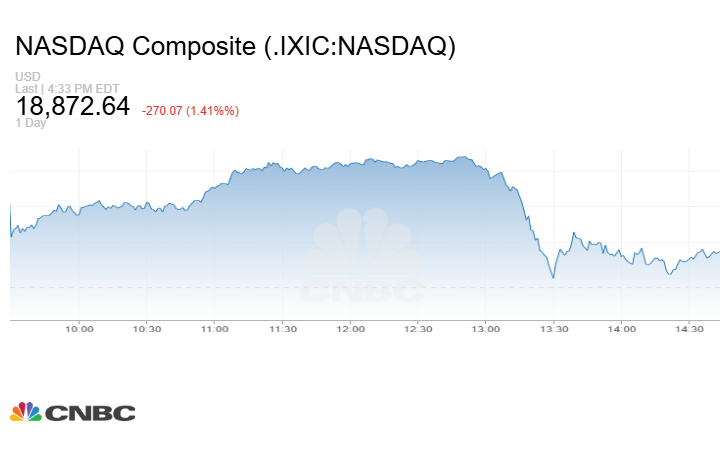The image size is (720, 450).
Task: Click the 11:30 time axis label
Action: point(283,329)
